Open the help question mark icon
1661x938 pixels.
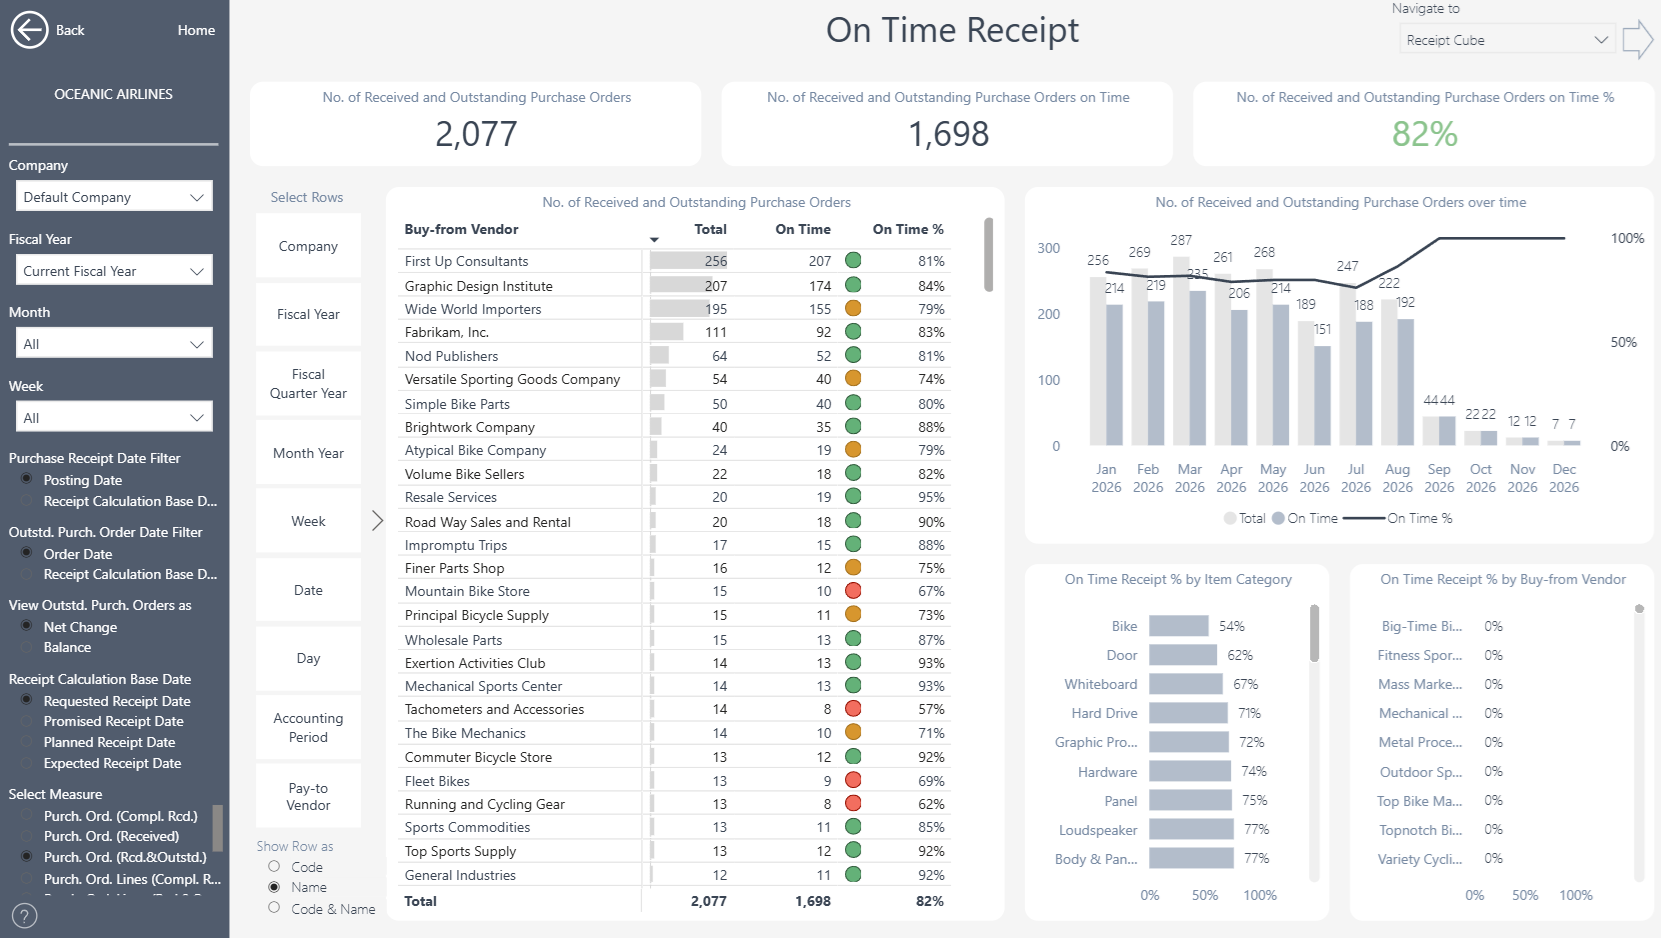point(25,915)
